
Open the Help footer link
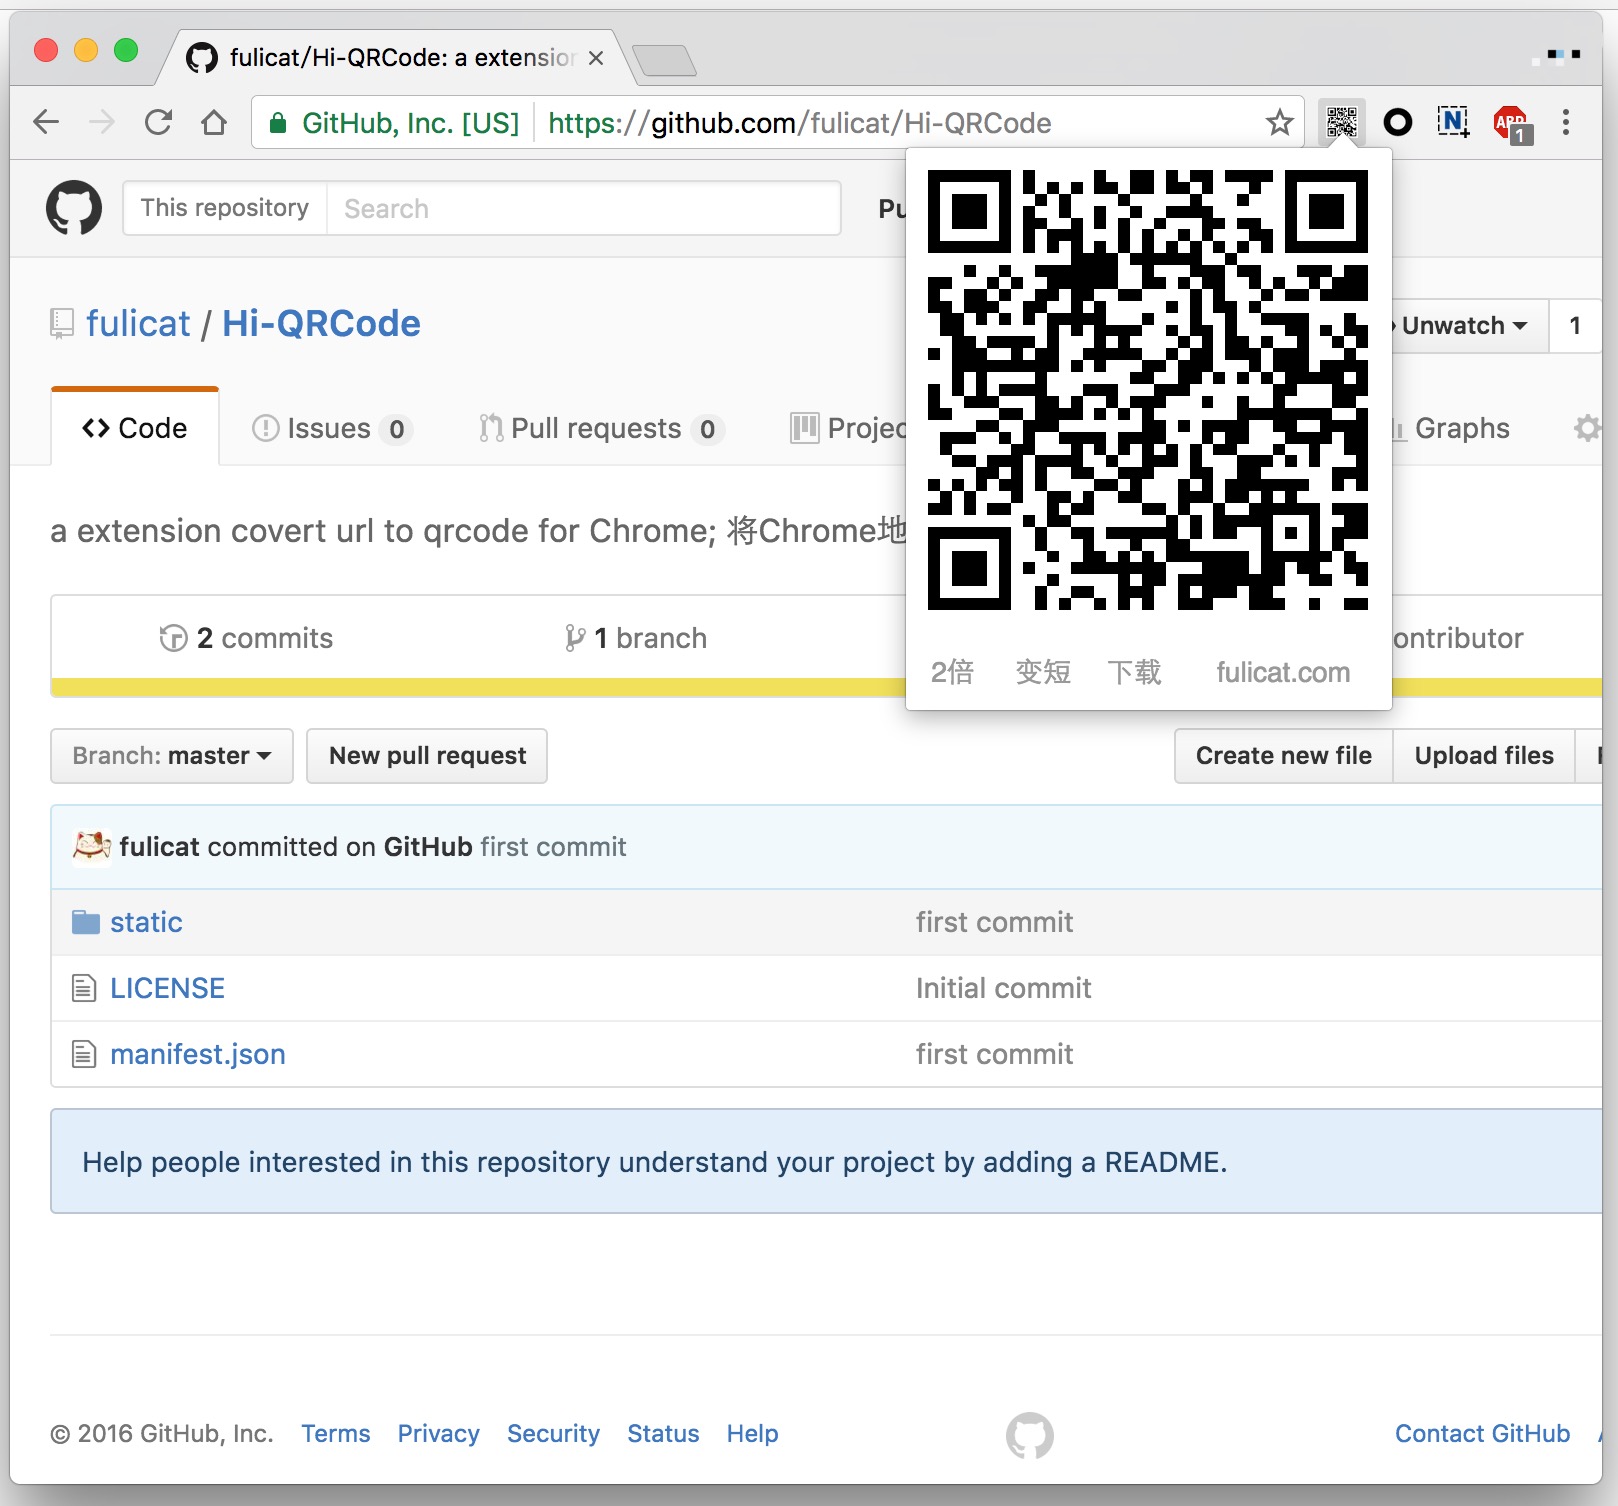click(x=752, y=1434)
